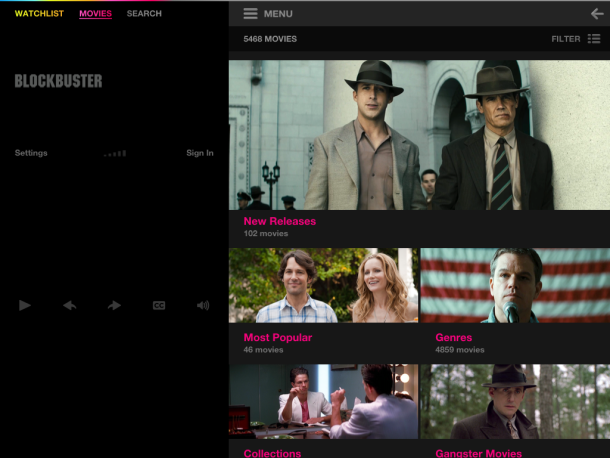Click the BLOCKBUSTER logo
Image resolution: width=610 pixels, height=458 pixels.
point(58,81)
